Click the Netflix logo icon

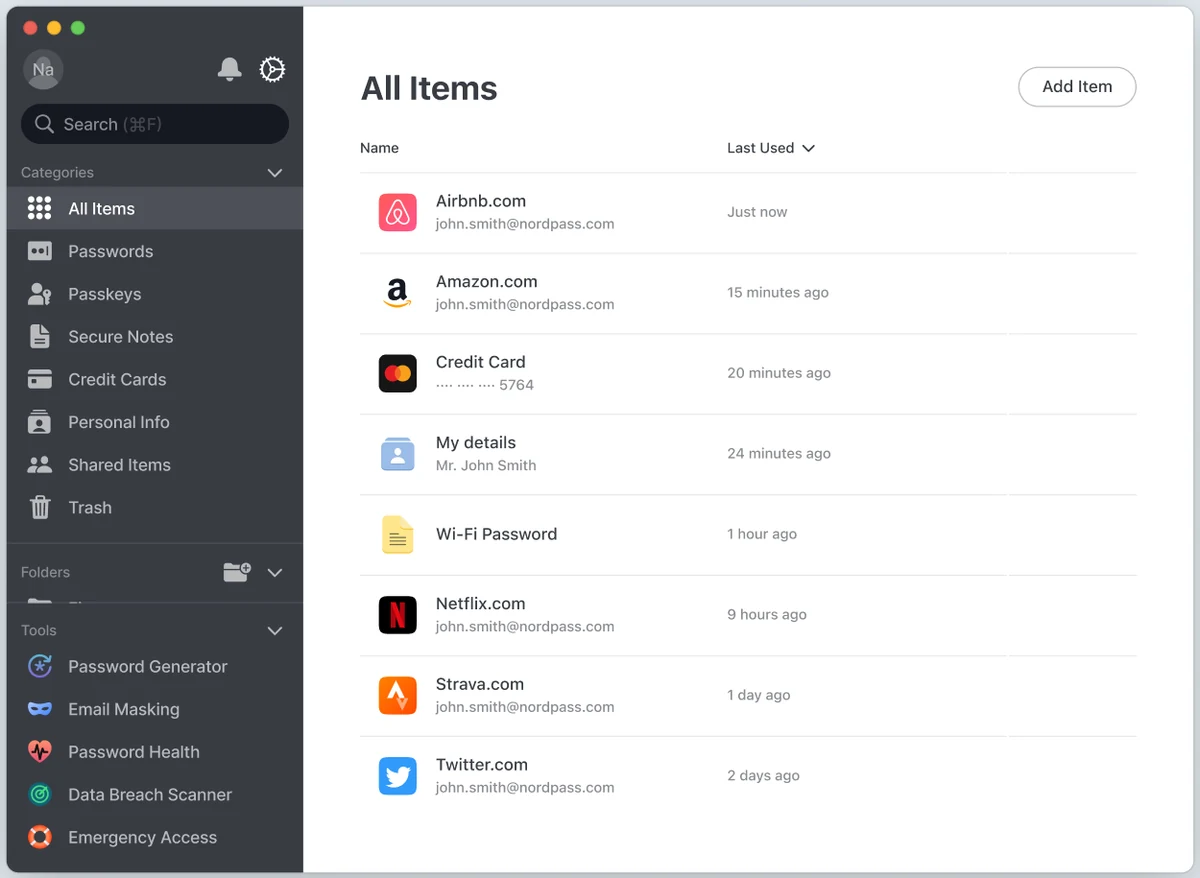(x=397, y=615)
